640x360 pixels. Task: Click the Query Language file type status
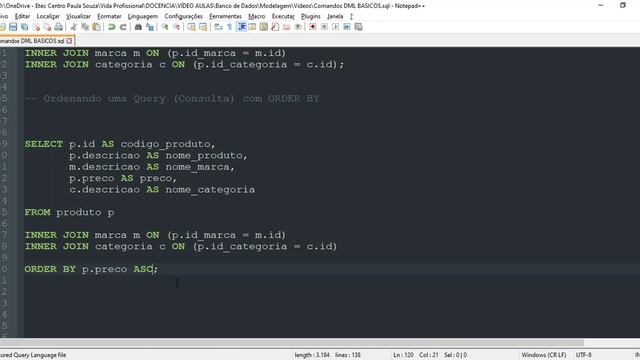(33, 355)
